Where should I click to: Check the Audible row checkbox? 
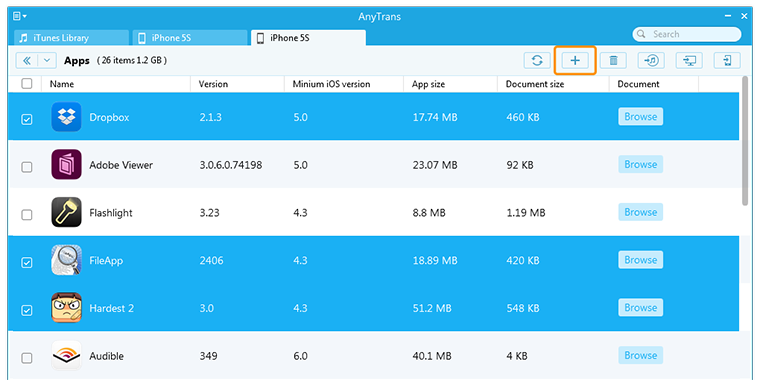coord(27,358)
